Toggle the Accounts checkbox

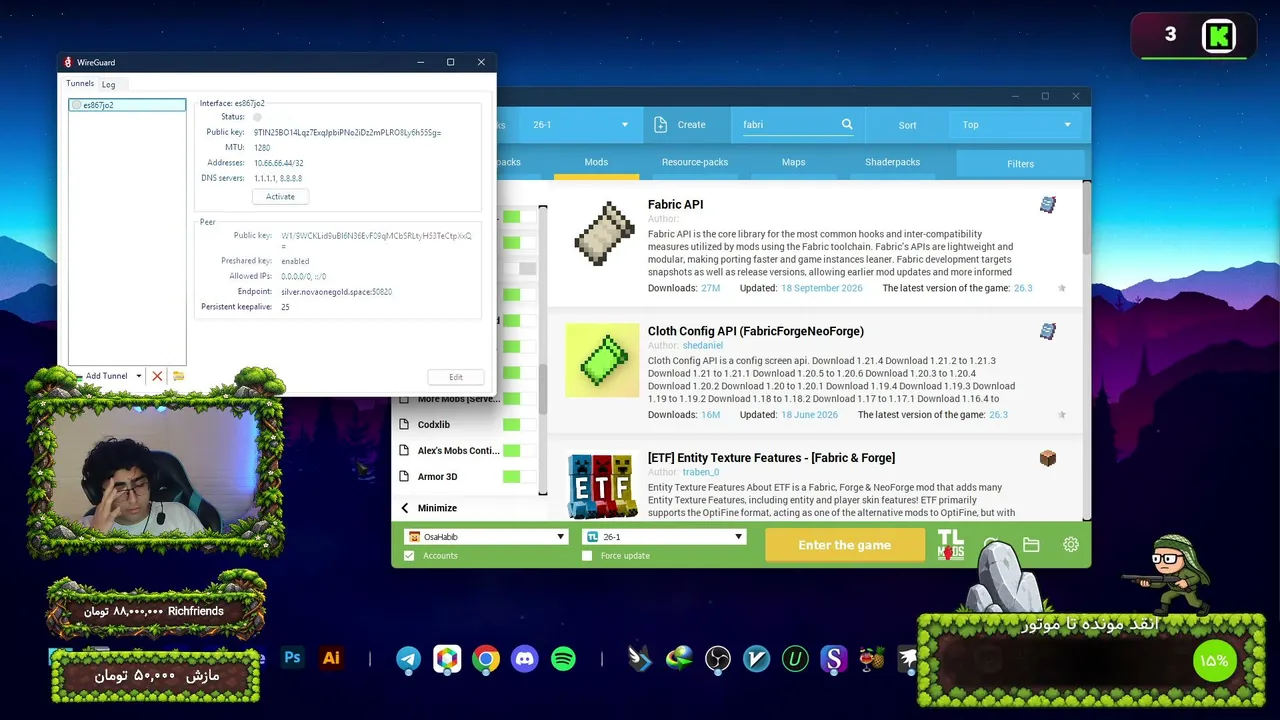pos(409,556)
